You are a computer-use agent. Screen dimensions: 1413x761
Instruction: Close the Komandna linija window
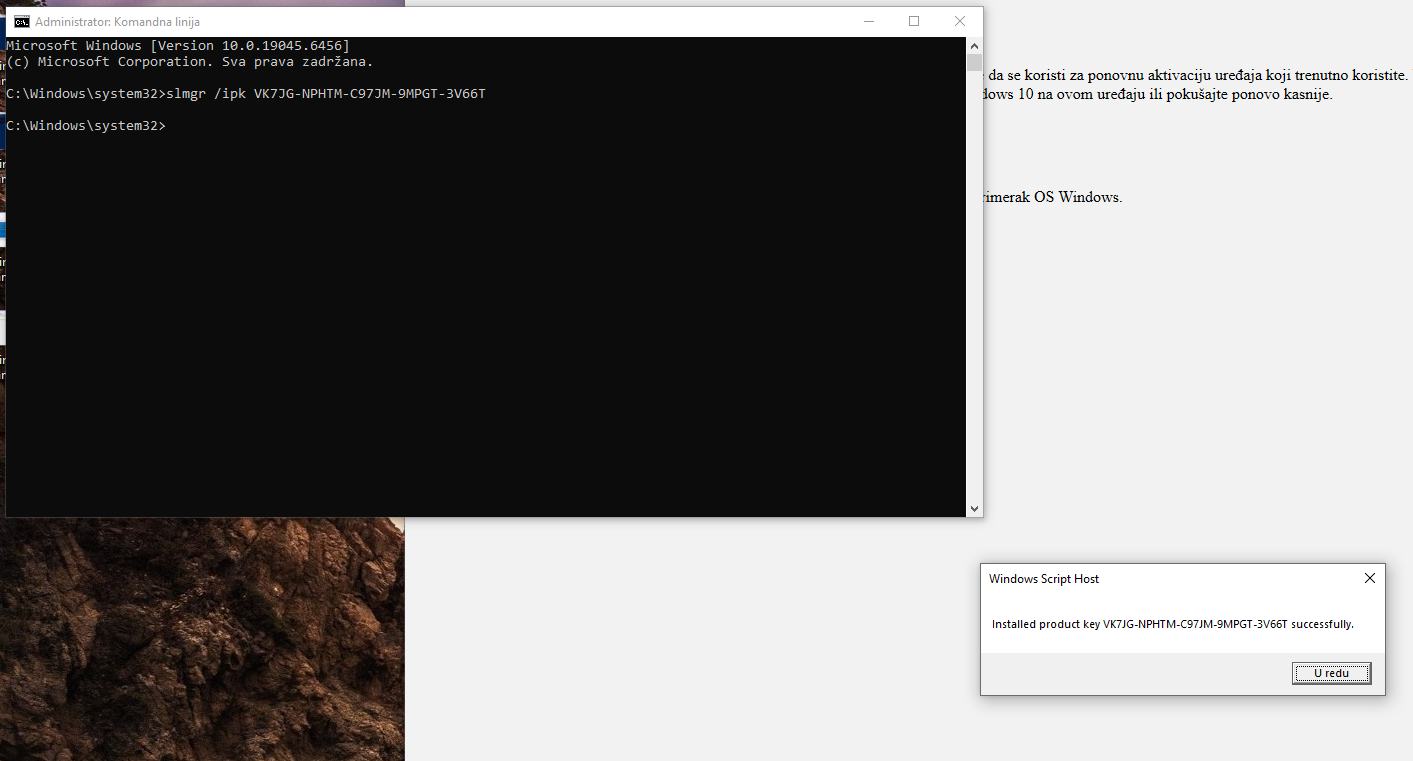tap(960, 21)
